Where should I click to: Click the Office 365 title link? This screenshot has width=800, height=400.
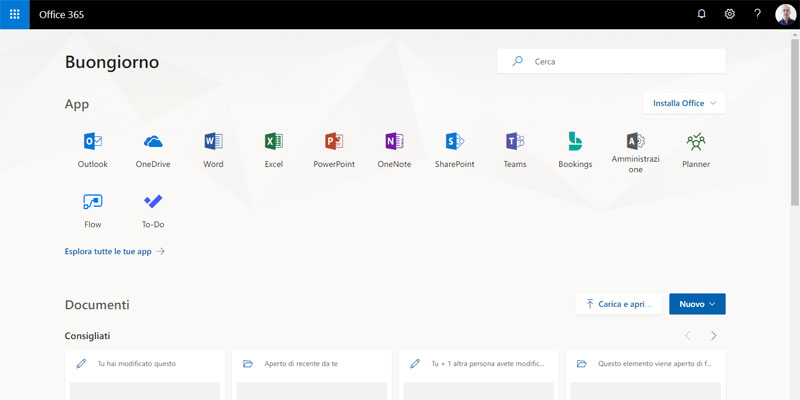61,15
